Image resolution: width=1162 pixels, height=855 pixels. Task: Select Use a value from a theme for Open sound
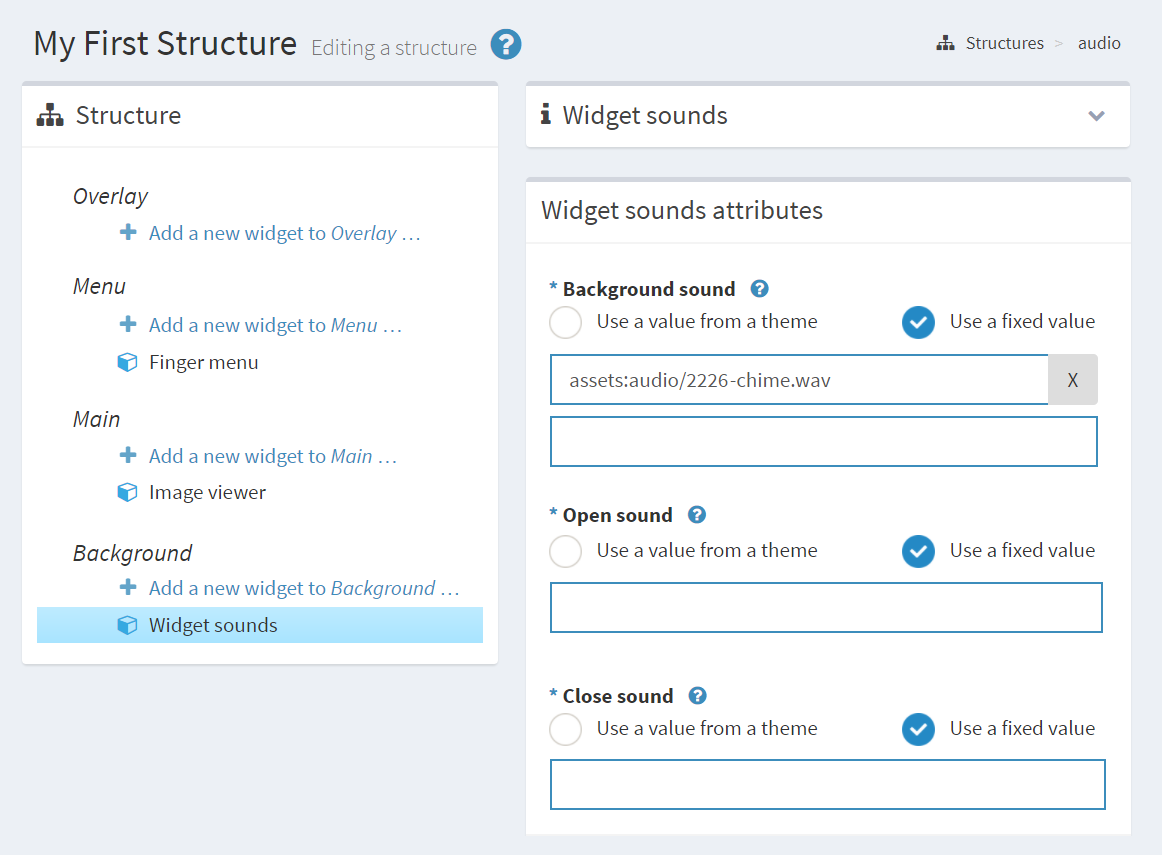pyautogui.click(x=565, y=551)
